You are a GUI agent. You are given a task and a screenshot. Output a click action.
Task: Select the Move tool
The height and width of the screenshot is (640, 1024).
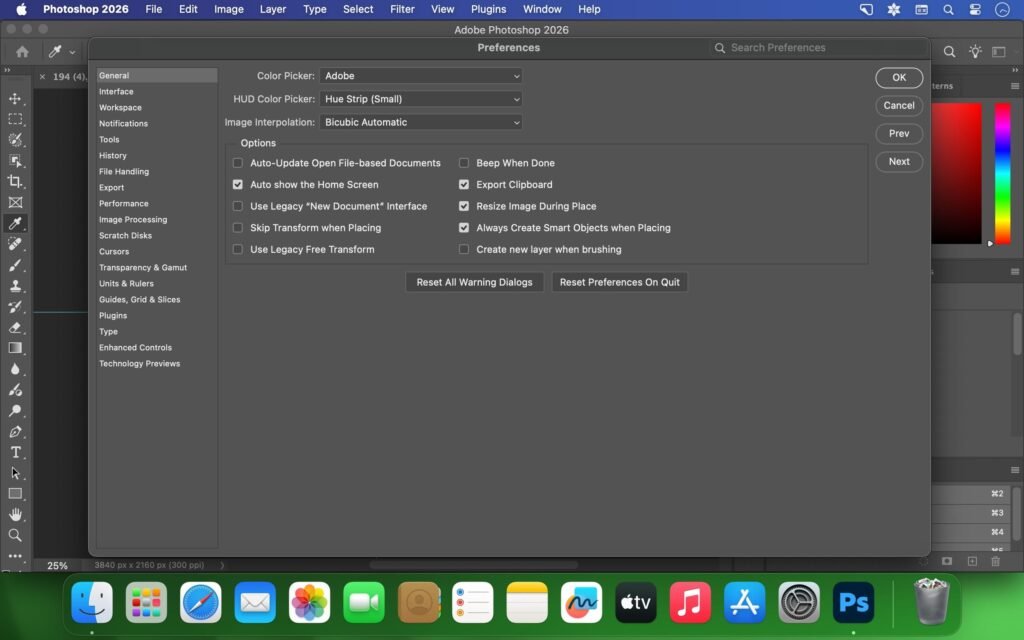[x=15, y=98]
